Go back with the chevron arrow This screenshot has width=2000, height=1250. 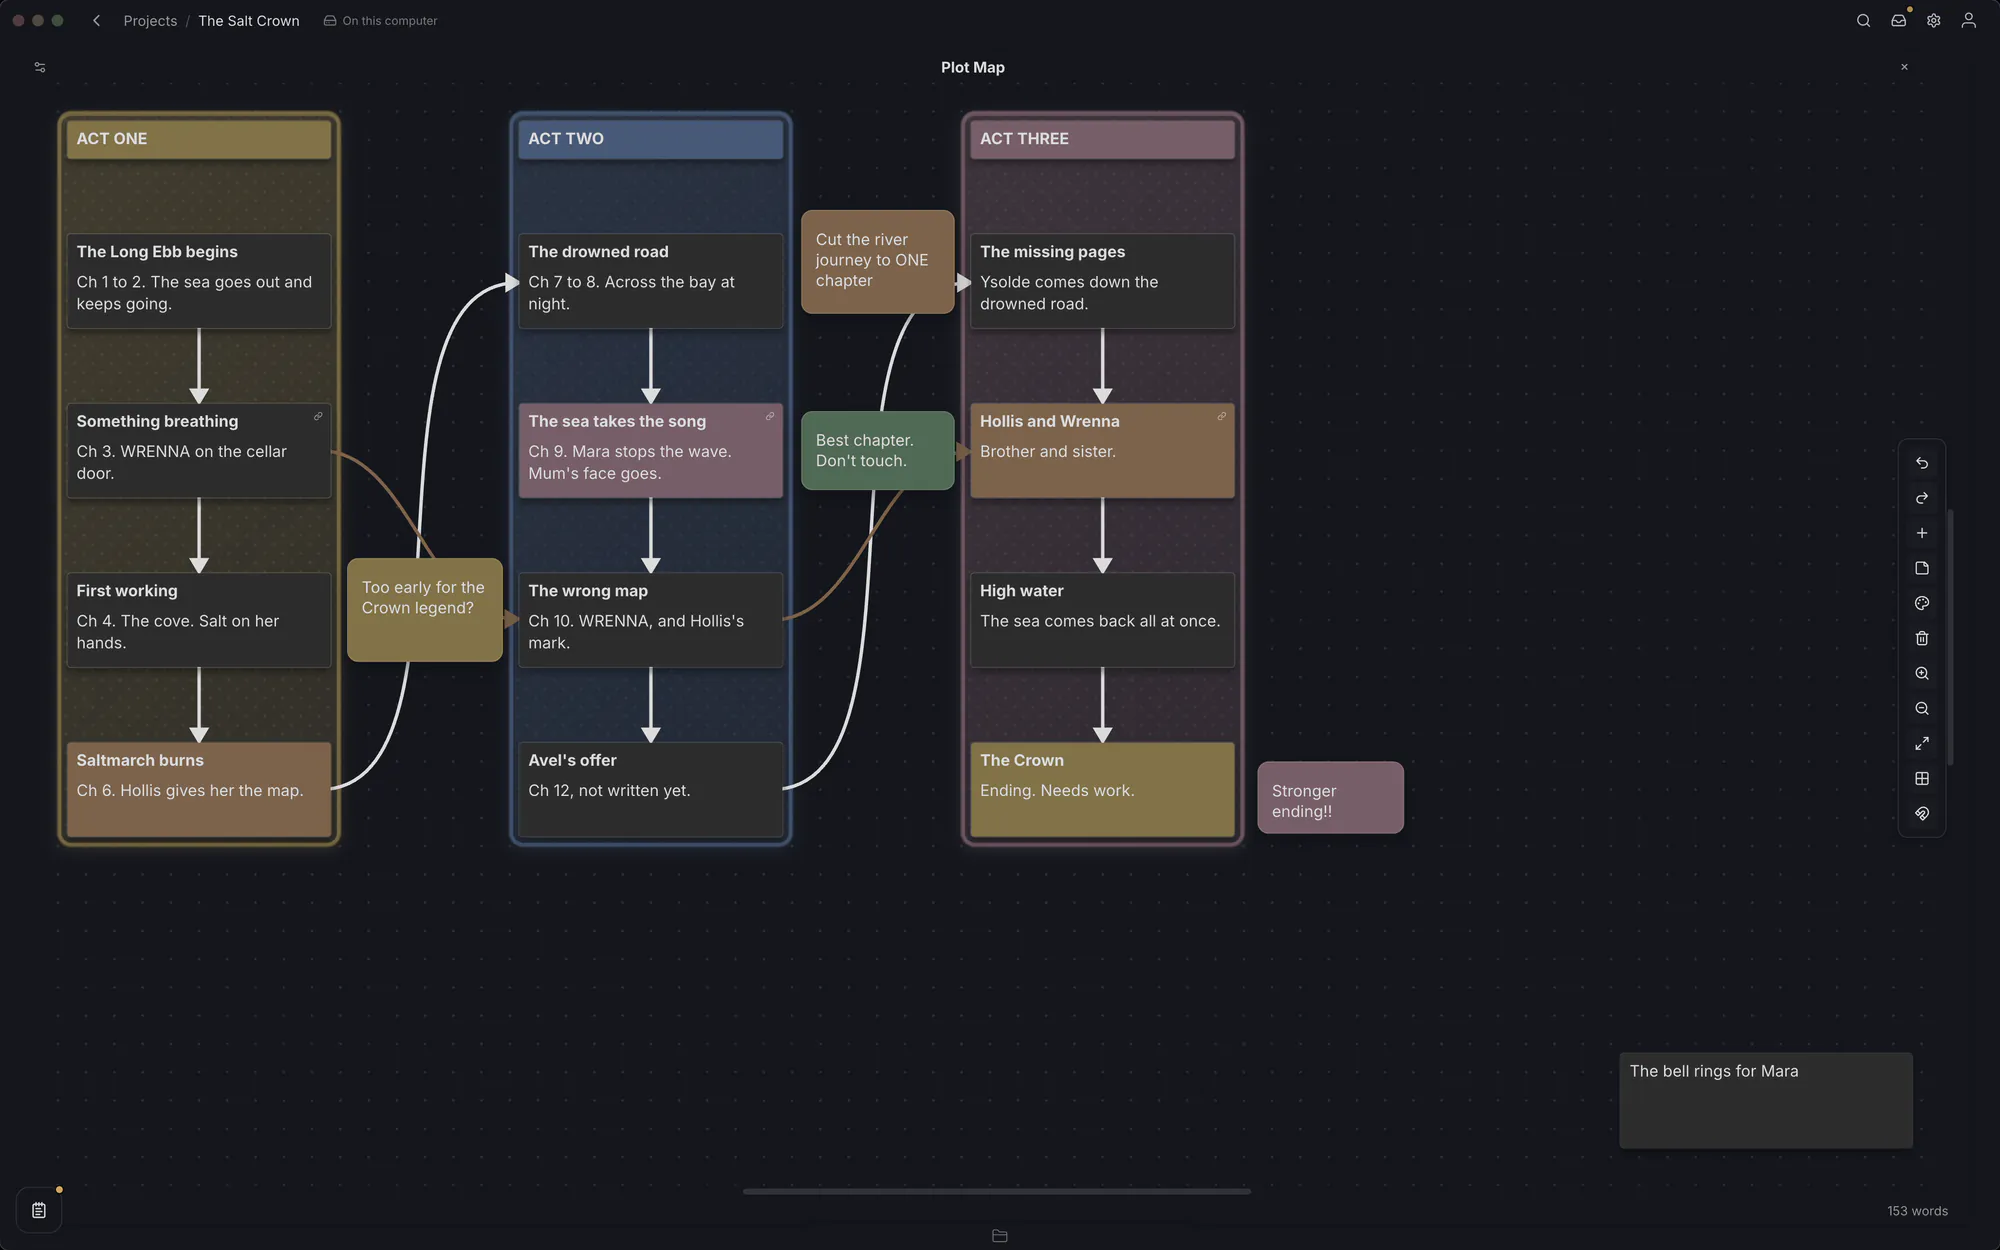tap(96, 20)
